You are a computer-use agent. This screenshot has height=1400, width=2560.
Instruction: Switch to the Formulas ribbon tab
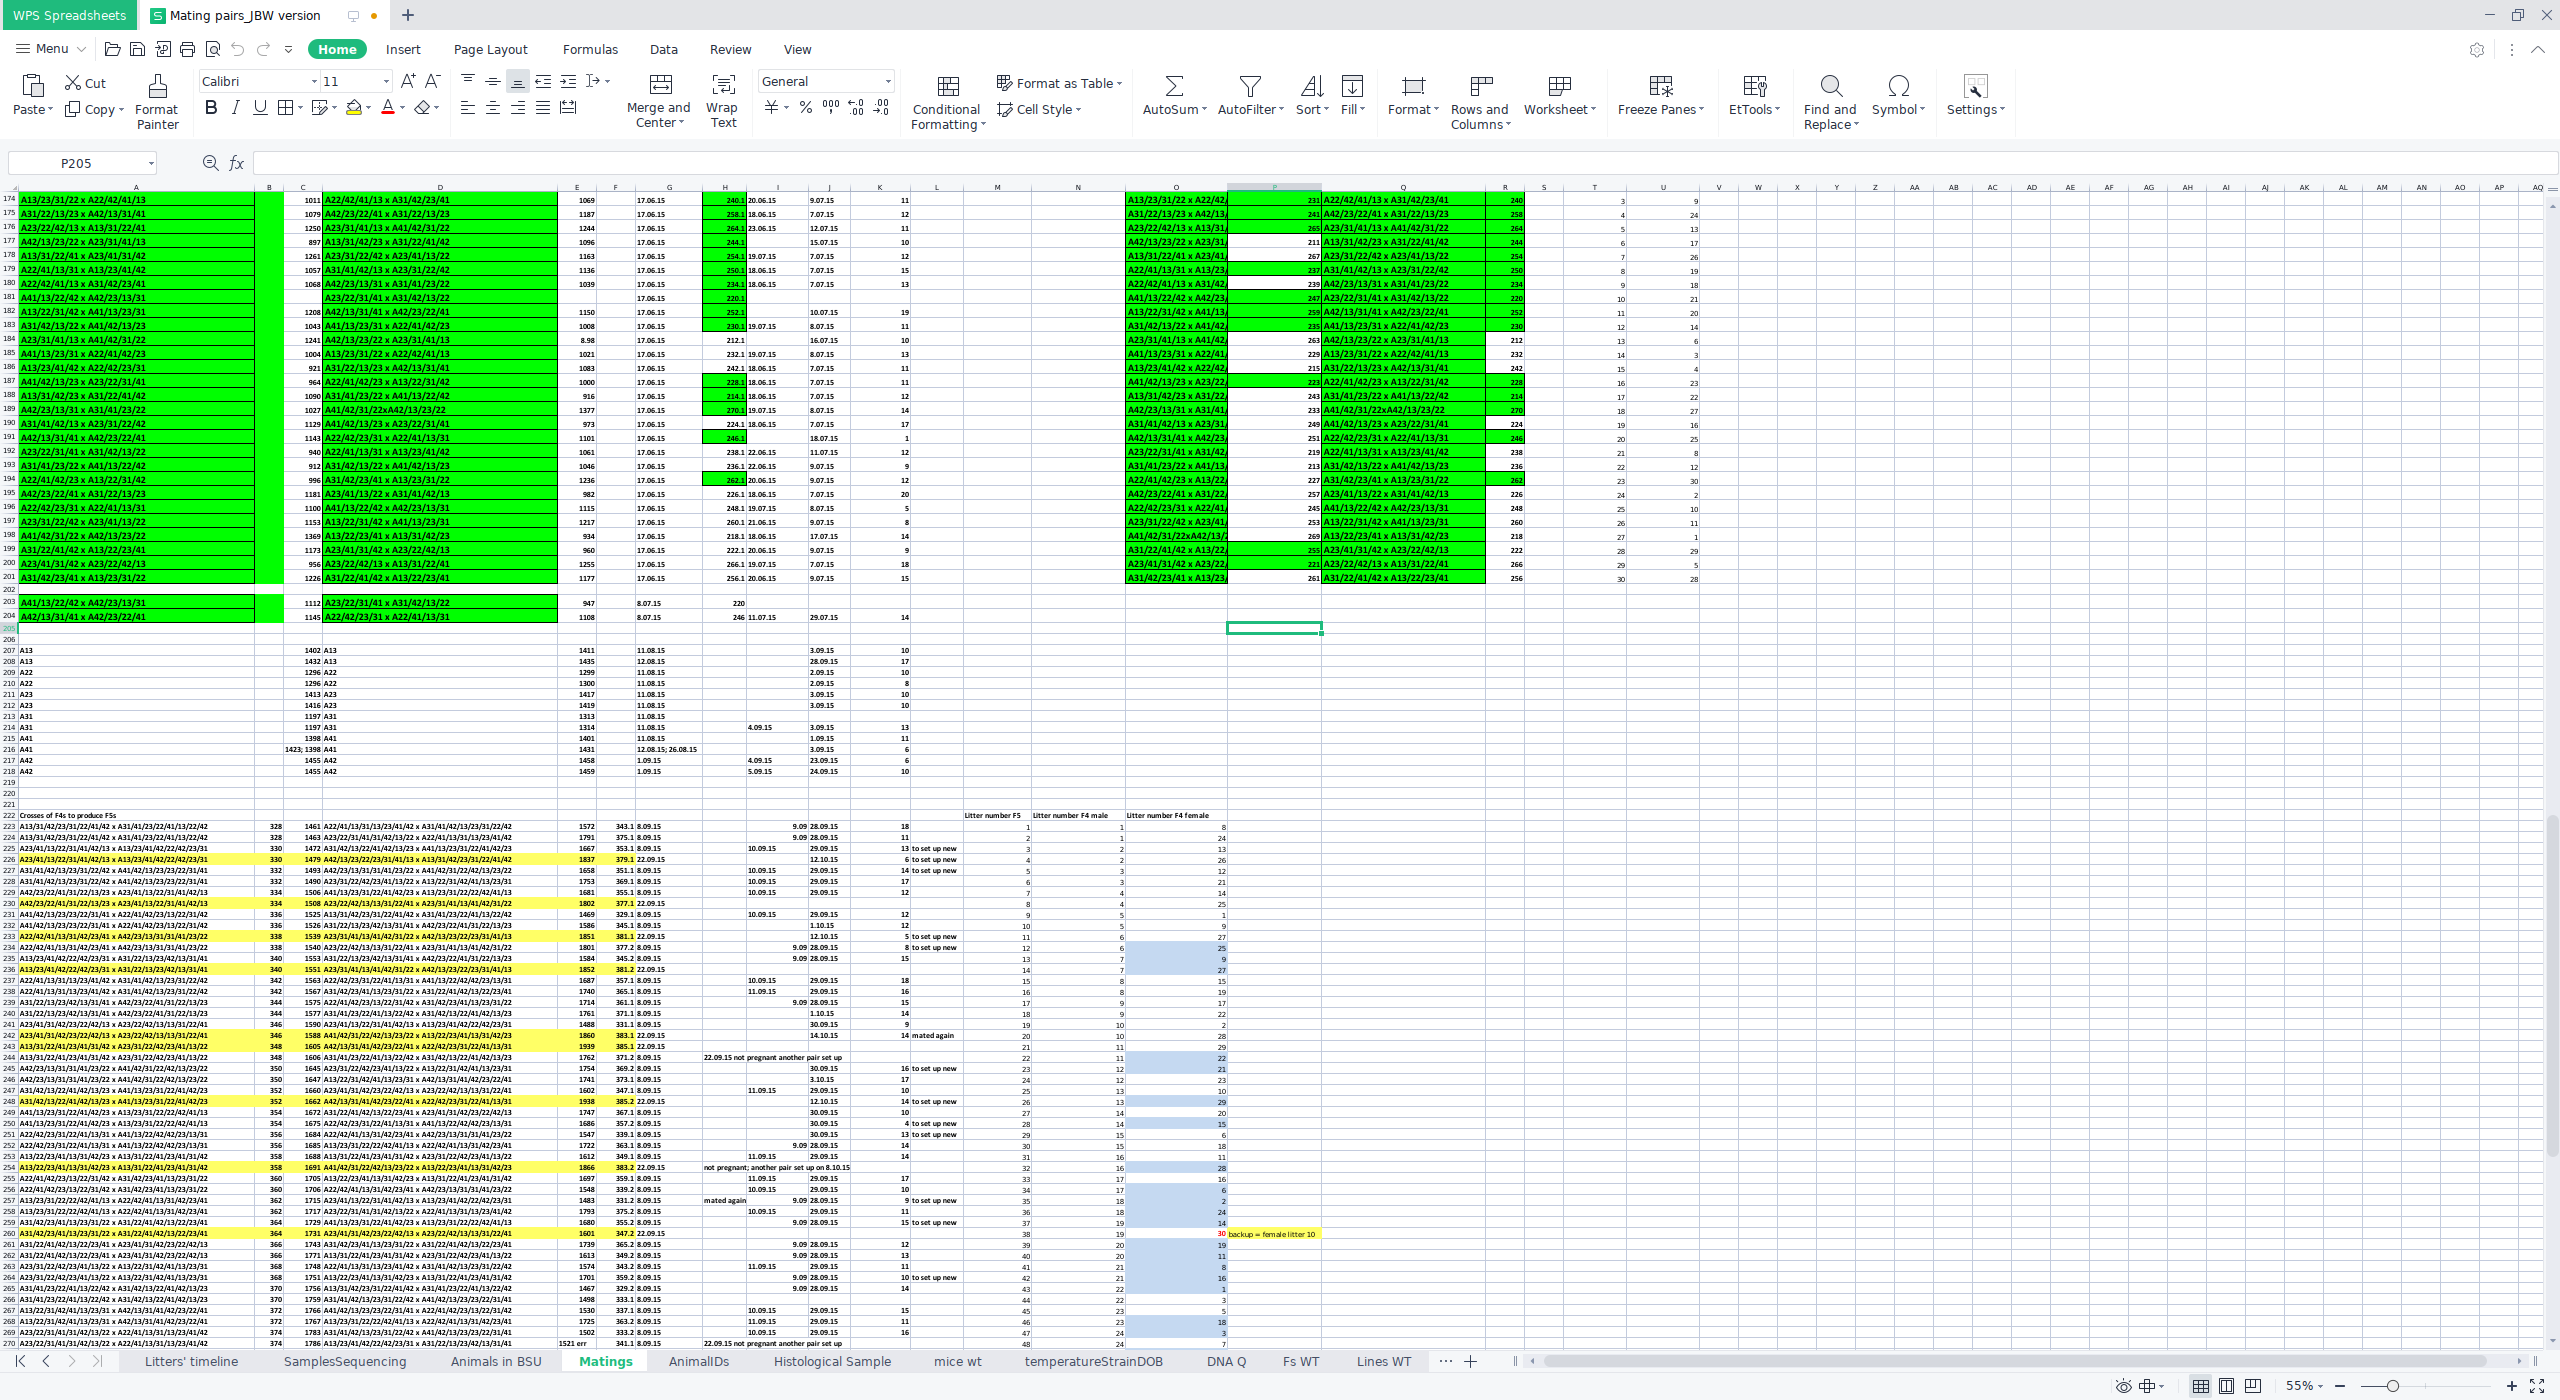[590, 49]
